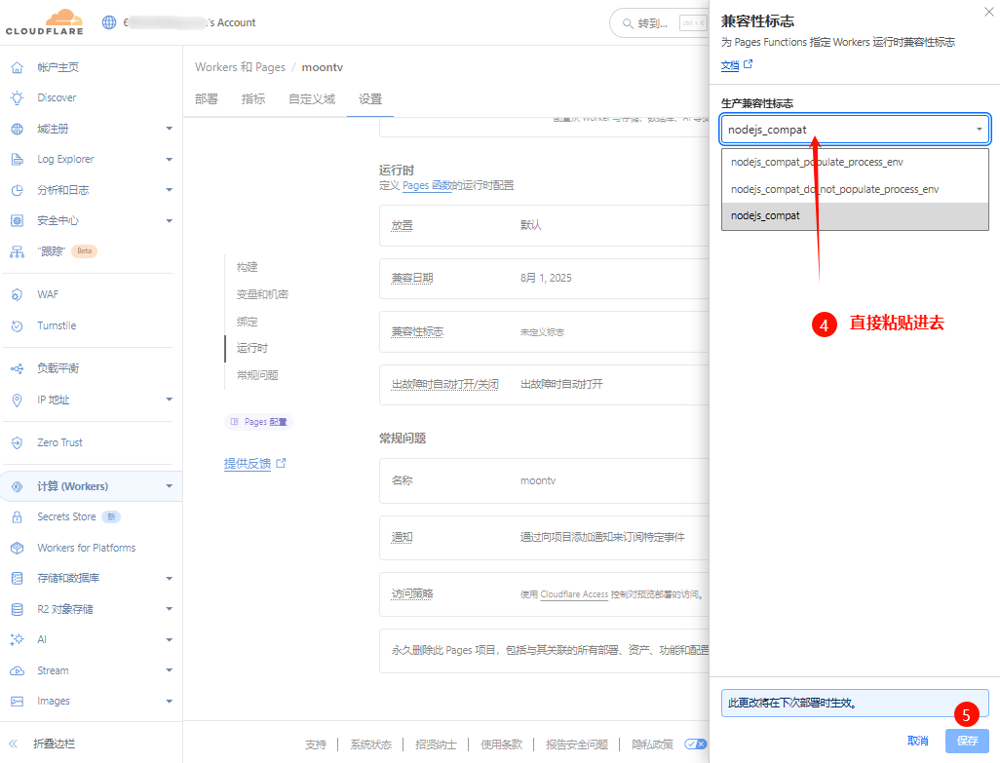Collapse the sidebar using double-chevron icon
This screenshot has height=763, width=1000.
(x=14, y=744)
